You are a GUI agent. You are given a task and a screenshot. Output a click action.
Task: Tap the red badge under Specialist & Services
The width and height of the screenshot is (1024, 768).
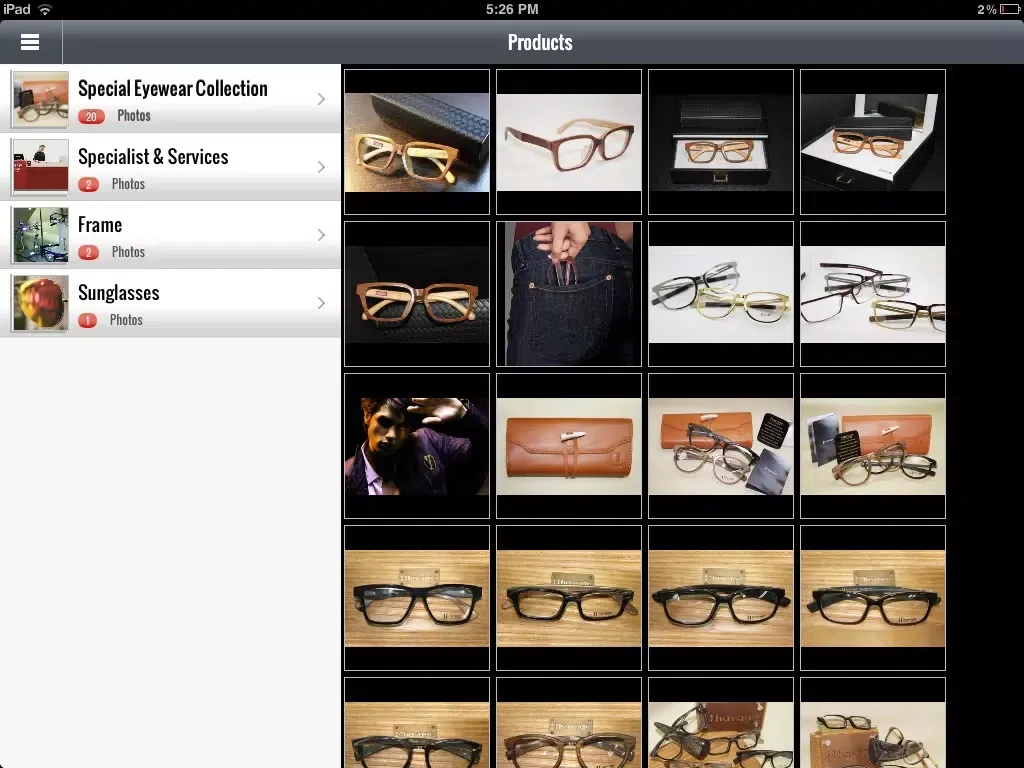pyautogui.click(x=89, y=184)
